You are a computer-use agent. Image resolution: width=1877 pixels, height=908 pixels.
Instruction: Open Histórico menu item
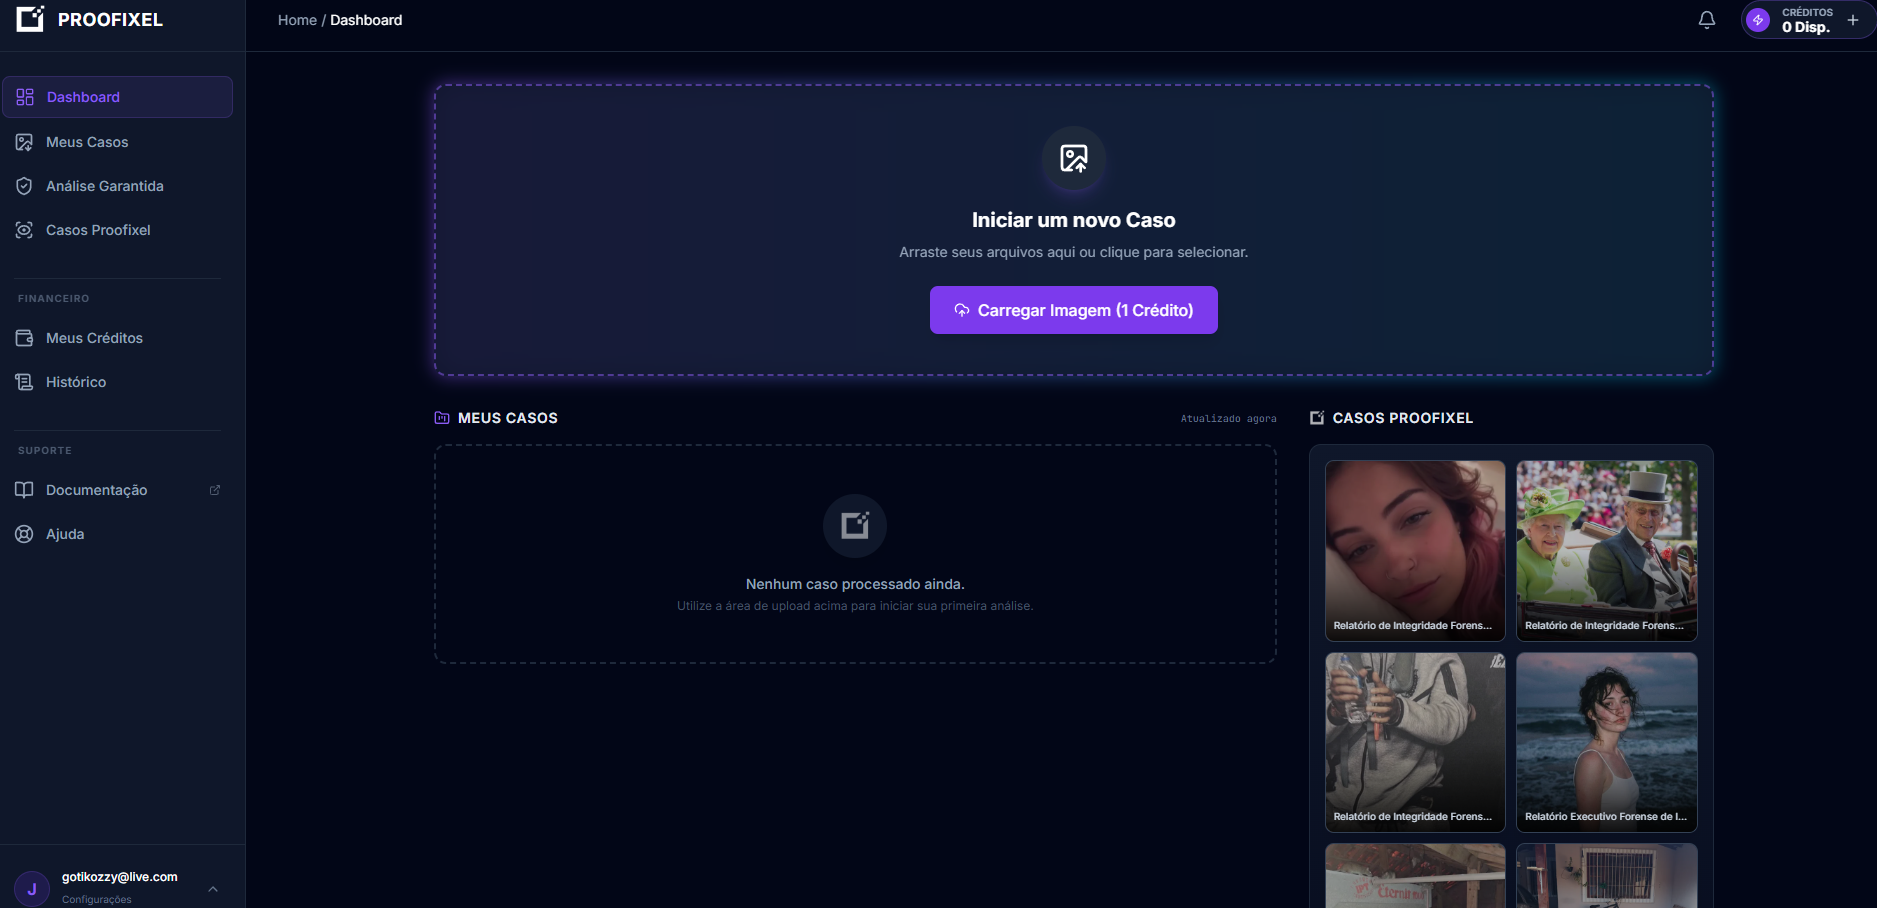pos(117,382)
